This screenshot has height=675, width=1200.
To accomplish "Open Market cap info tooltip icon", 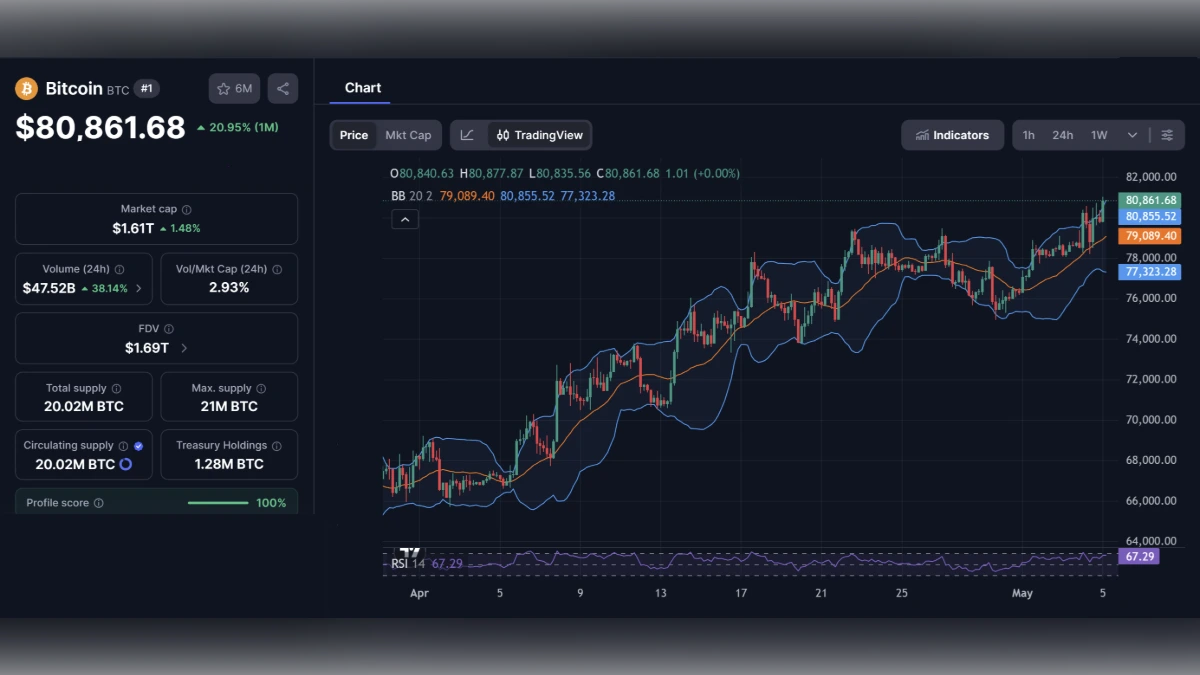I will [187, 210].
